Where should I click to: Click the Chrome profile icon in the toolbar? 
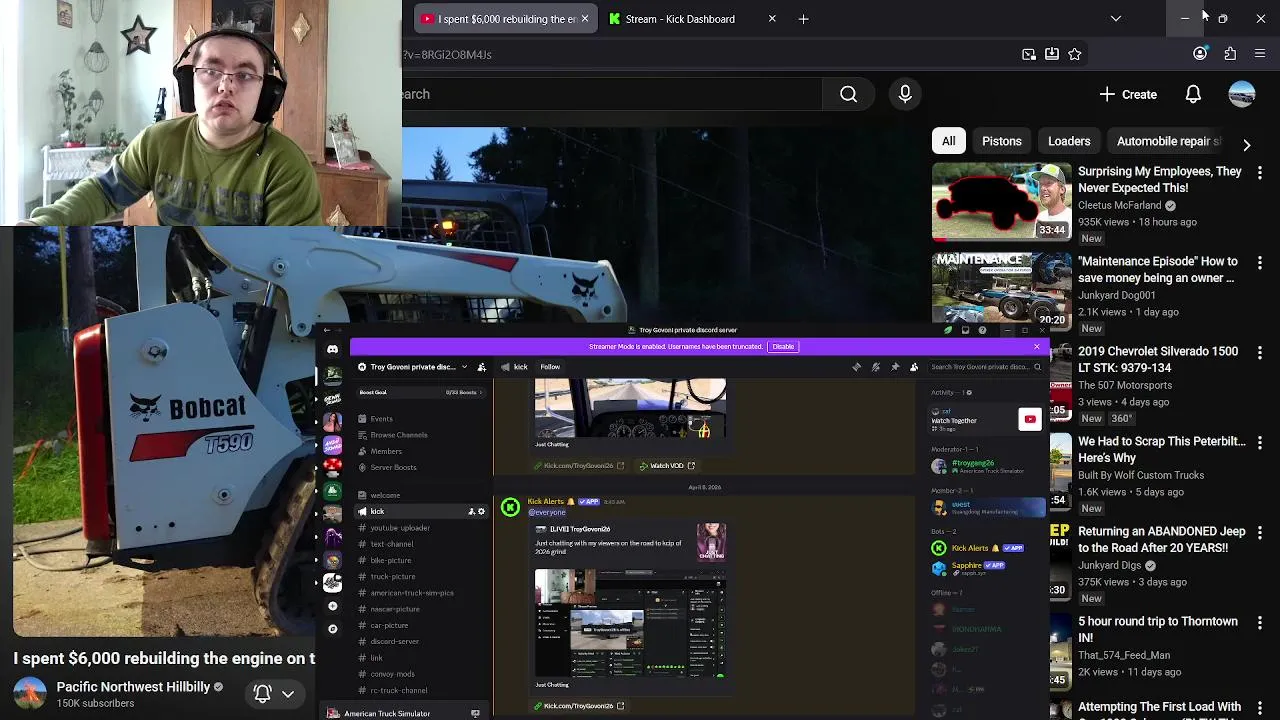coord(1200,54)
